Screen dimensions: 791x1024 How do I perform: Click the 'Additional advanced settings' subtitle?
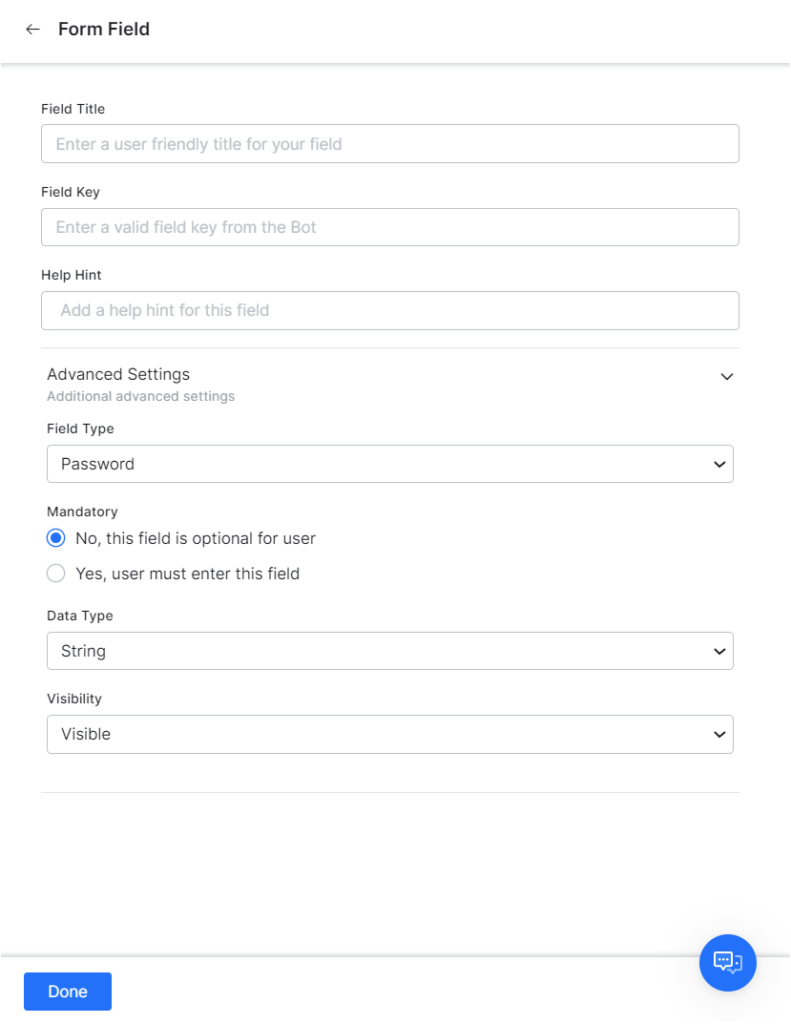(x=141, y=396)
